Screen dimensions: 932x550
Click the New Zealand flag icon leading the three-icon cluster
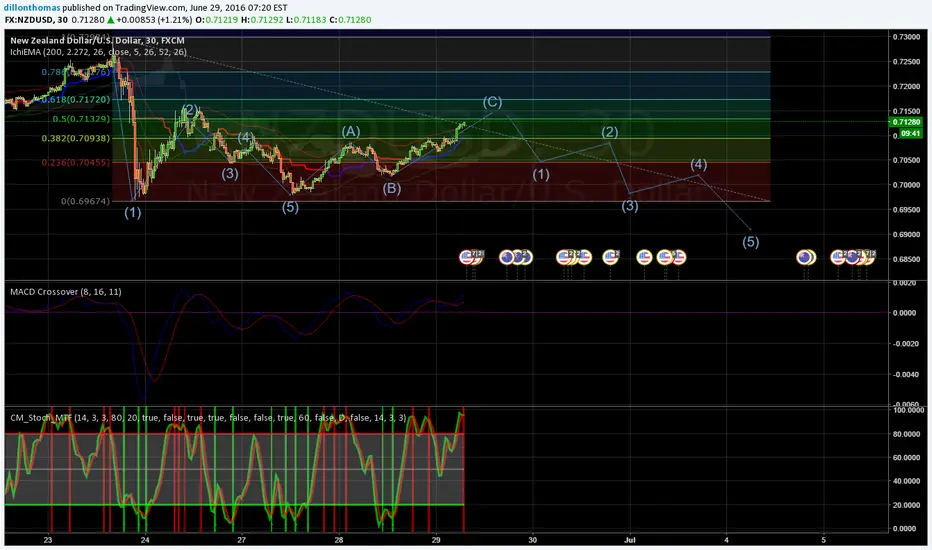pyautogui.click(x=507, y=257)
